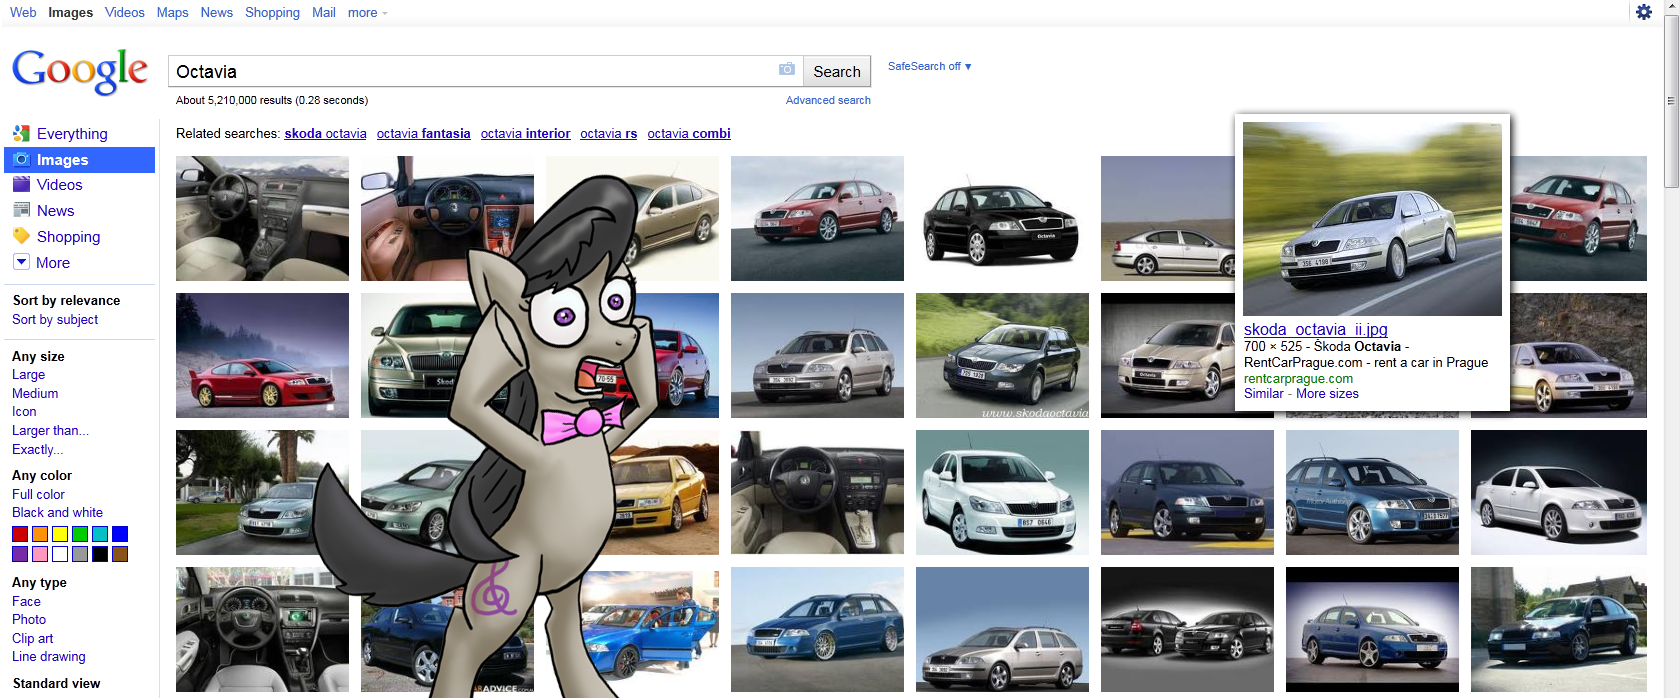This screenshot has width=1680, height=698.
Task: Click the News newspaper icon
Action: [x=21, y=210]
